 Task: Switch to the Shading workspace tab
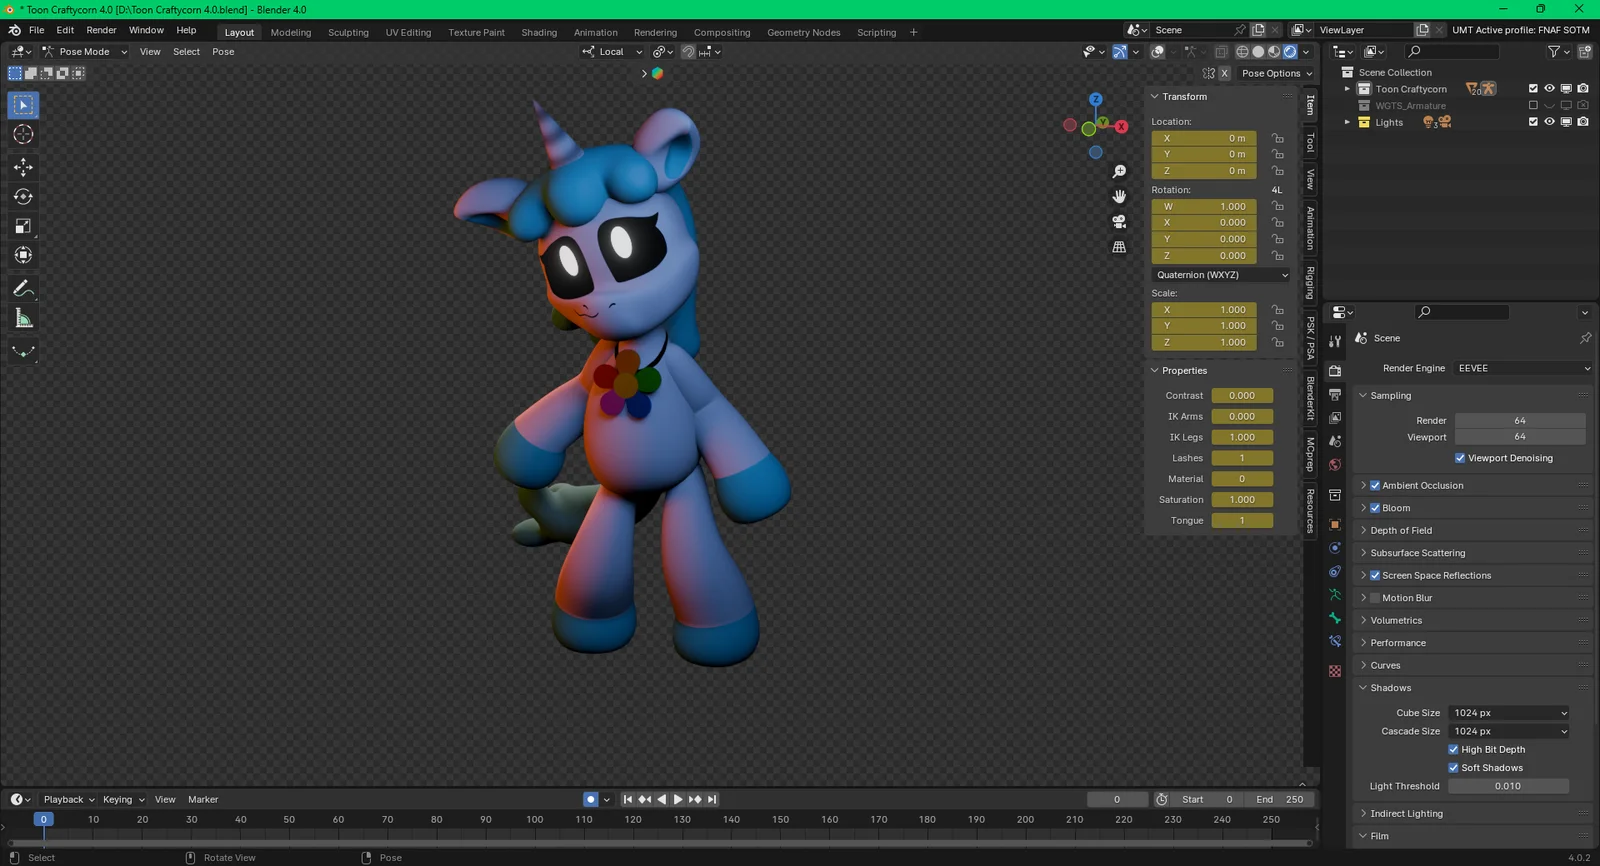[x=538, y=32]
